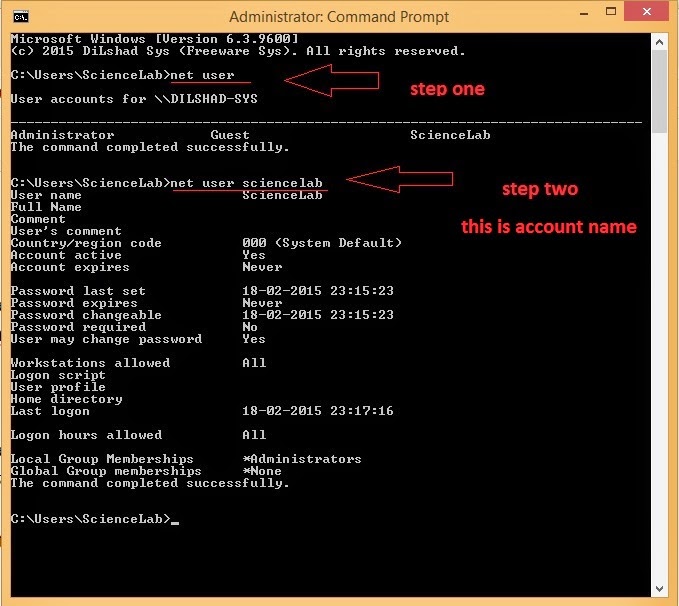Screen dimensions: 679x606
Task: Open the Command Prompt system menu icon
Action: [20, 17]
